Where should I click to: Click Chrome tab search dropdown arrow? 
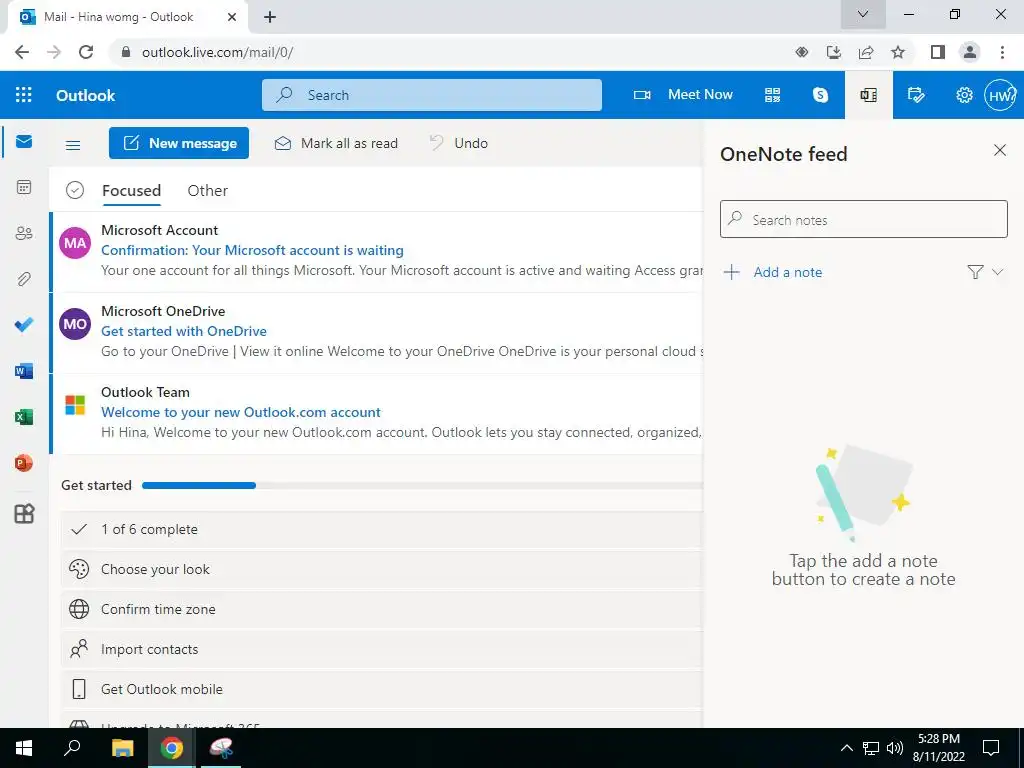(x=863, y=14)
